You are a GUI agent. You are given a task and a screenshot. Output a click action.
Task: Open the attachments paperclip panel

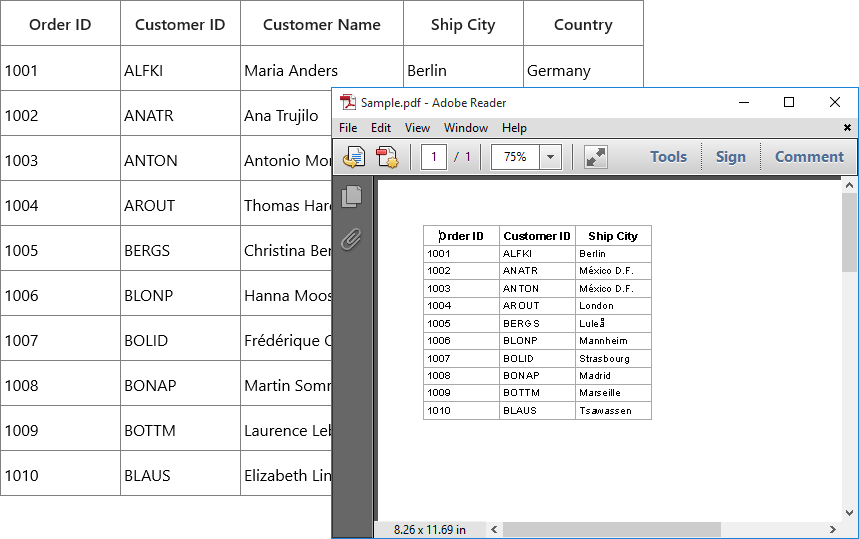point(352,239)
